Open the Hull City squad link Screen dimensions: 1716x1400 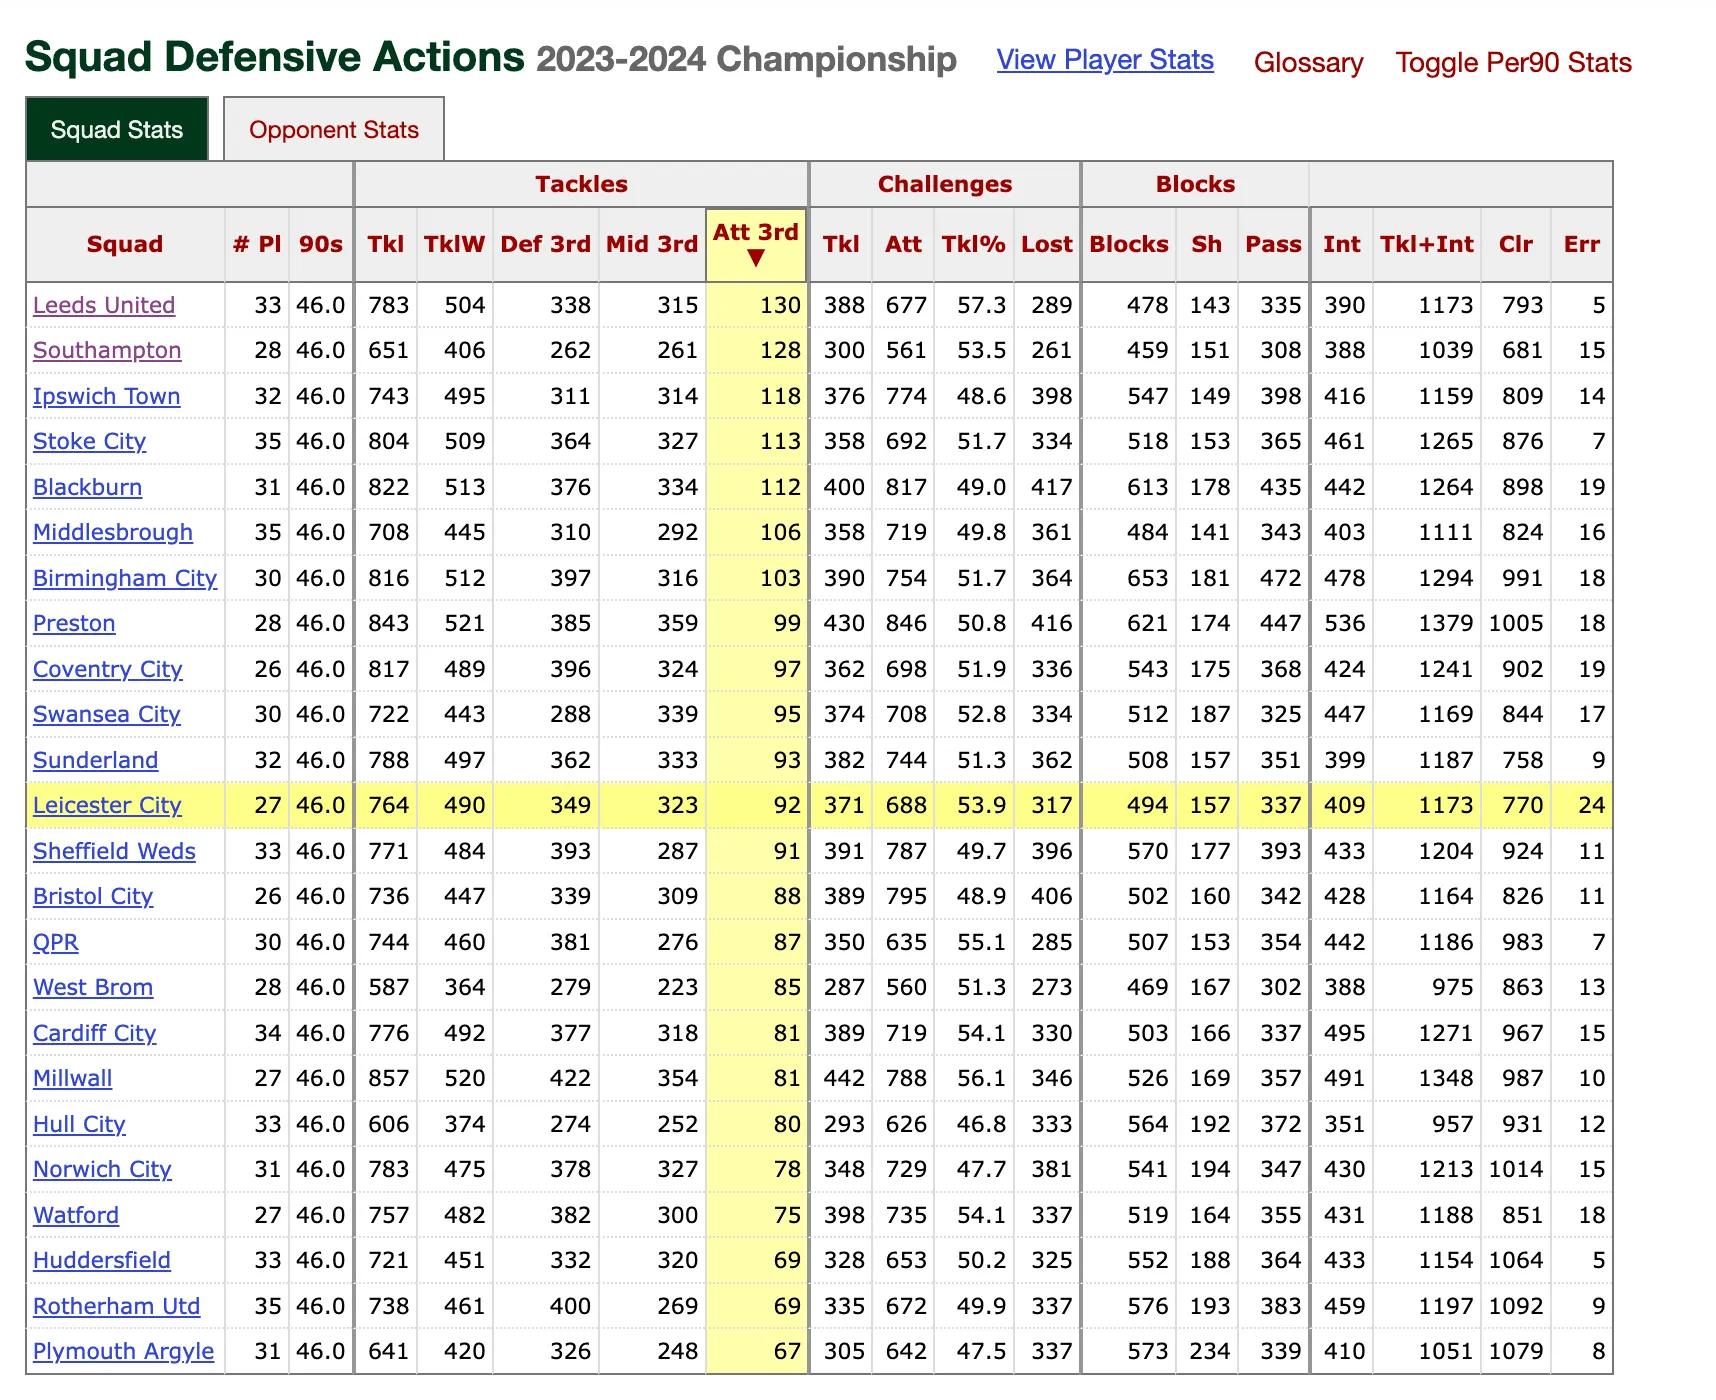[79, 1124]
